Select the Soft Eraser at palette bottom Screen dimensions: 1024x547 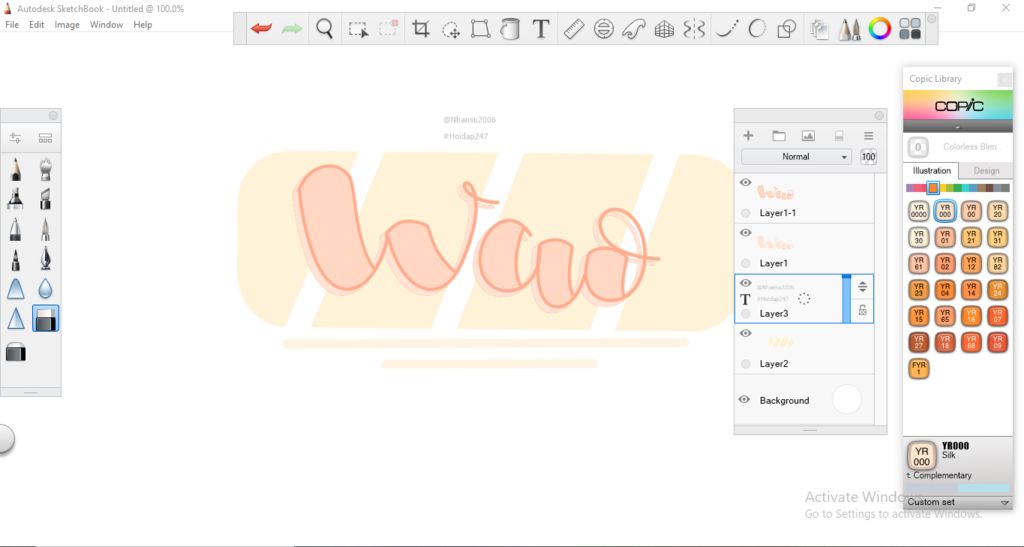(x=16, y=352)
